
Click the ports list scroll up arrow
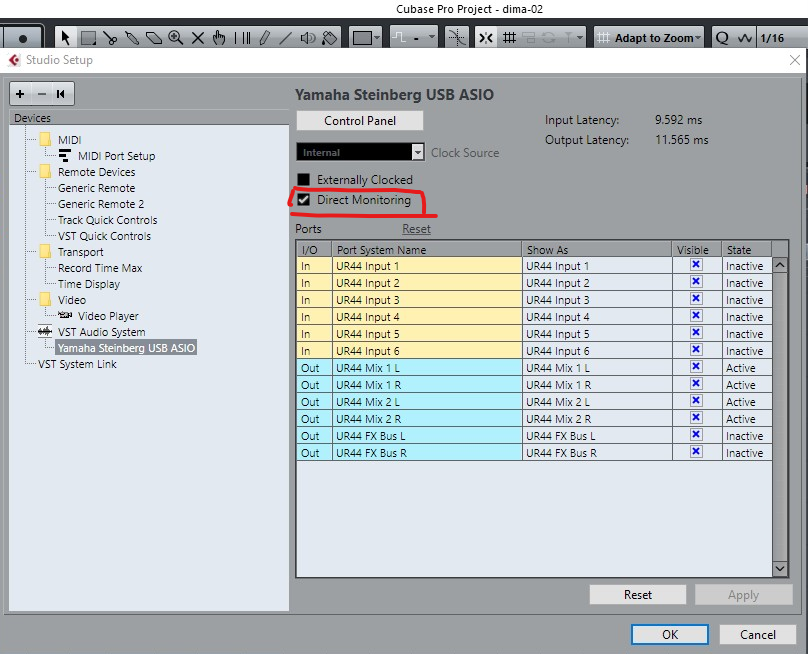[780, 265]
